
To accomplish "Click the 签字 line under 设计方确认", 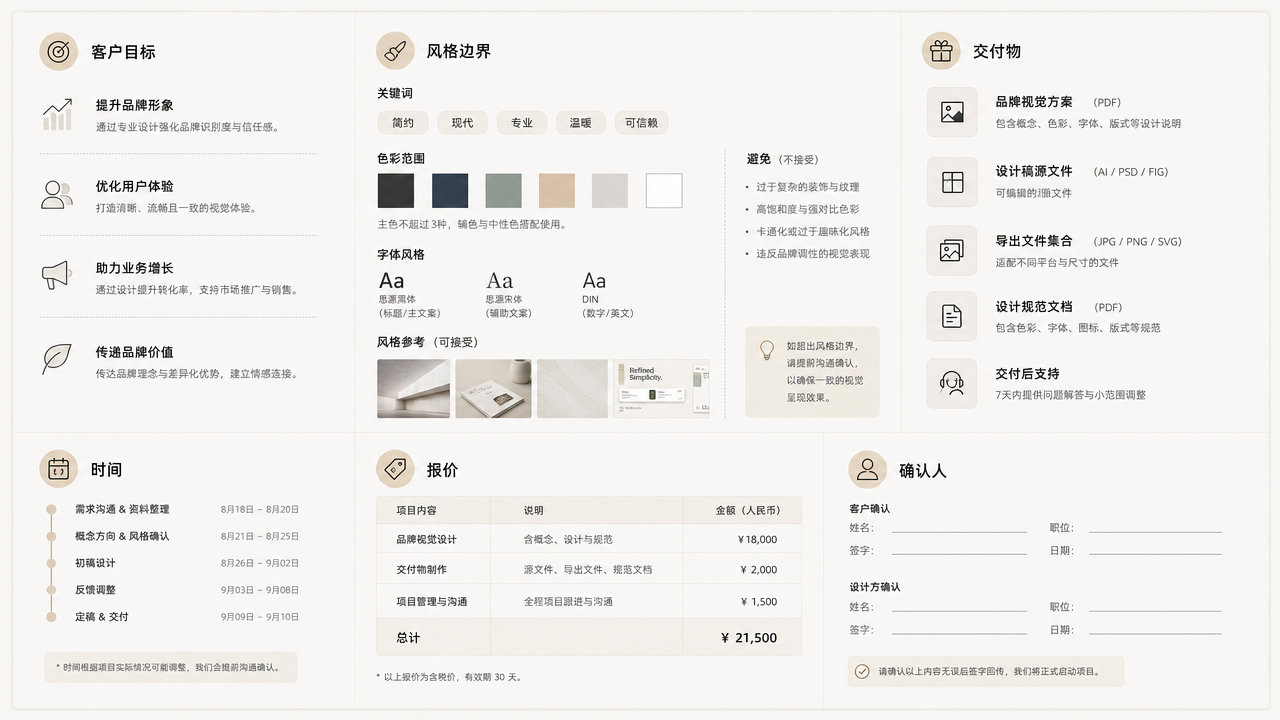I will tap(959, 632).
